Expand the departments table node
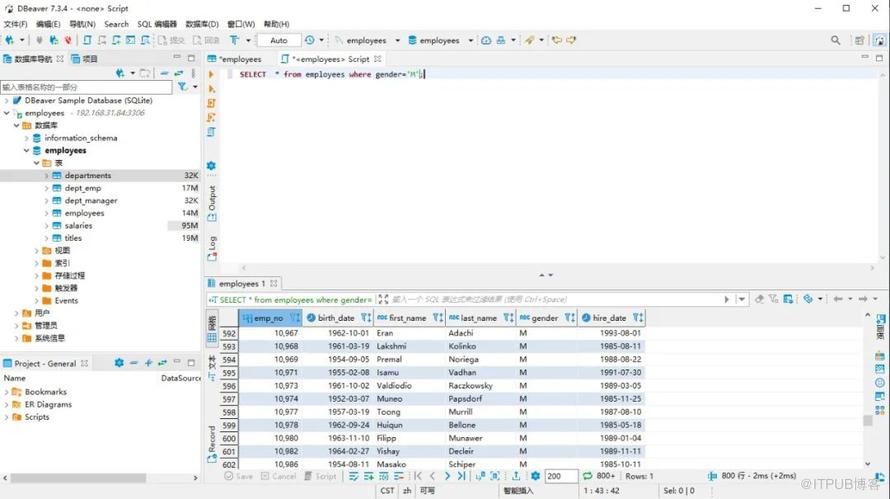Viewport: 890px width, 499px height. [x=47, y=175]
